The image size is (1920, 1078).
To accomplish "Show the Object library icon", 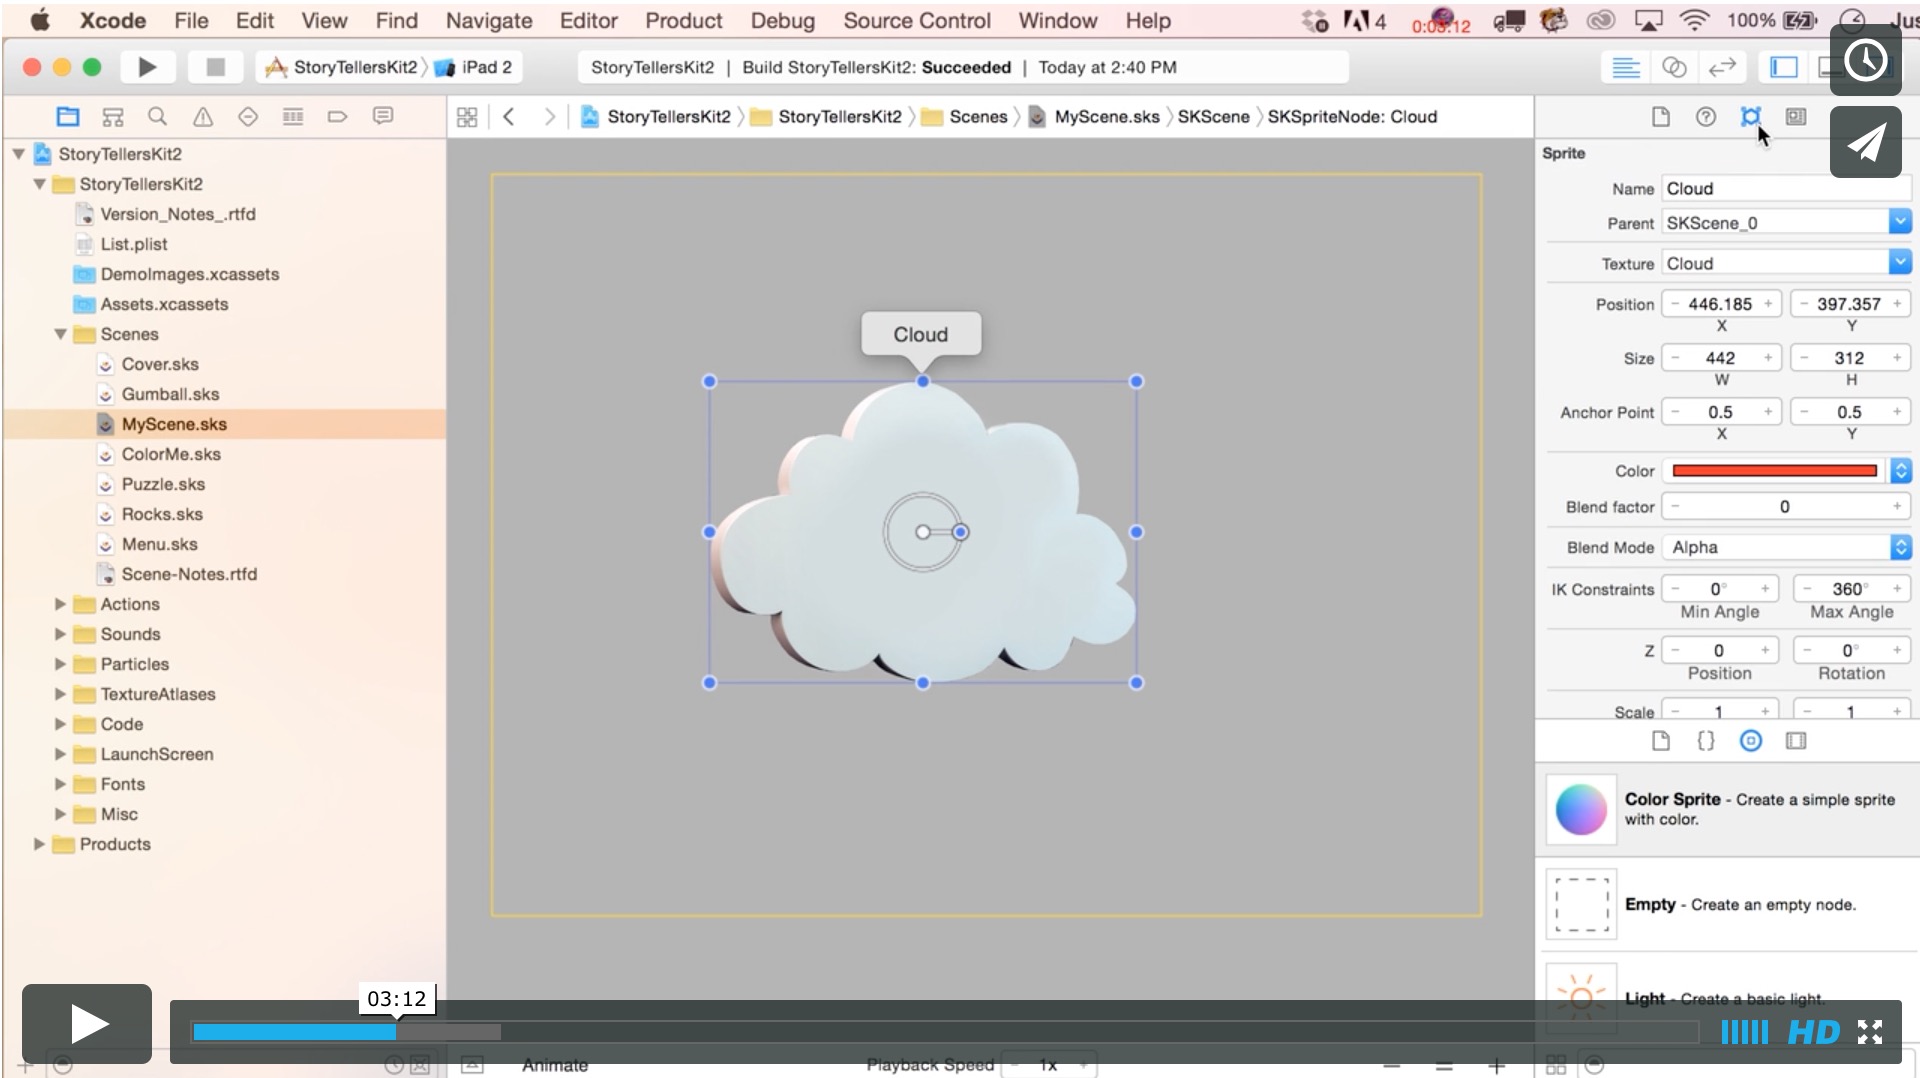I will (1750, 741).
